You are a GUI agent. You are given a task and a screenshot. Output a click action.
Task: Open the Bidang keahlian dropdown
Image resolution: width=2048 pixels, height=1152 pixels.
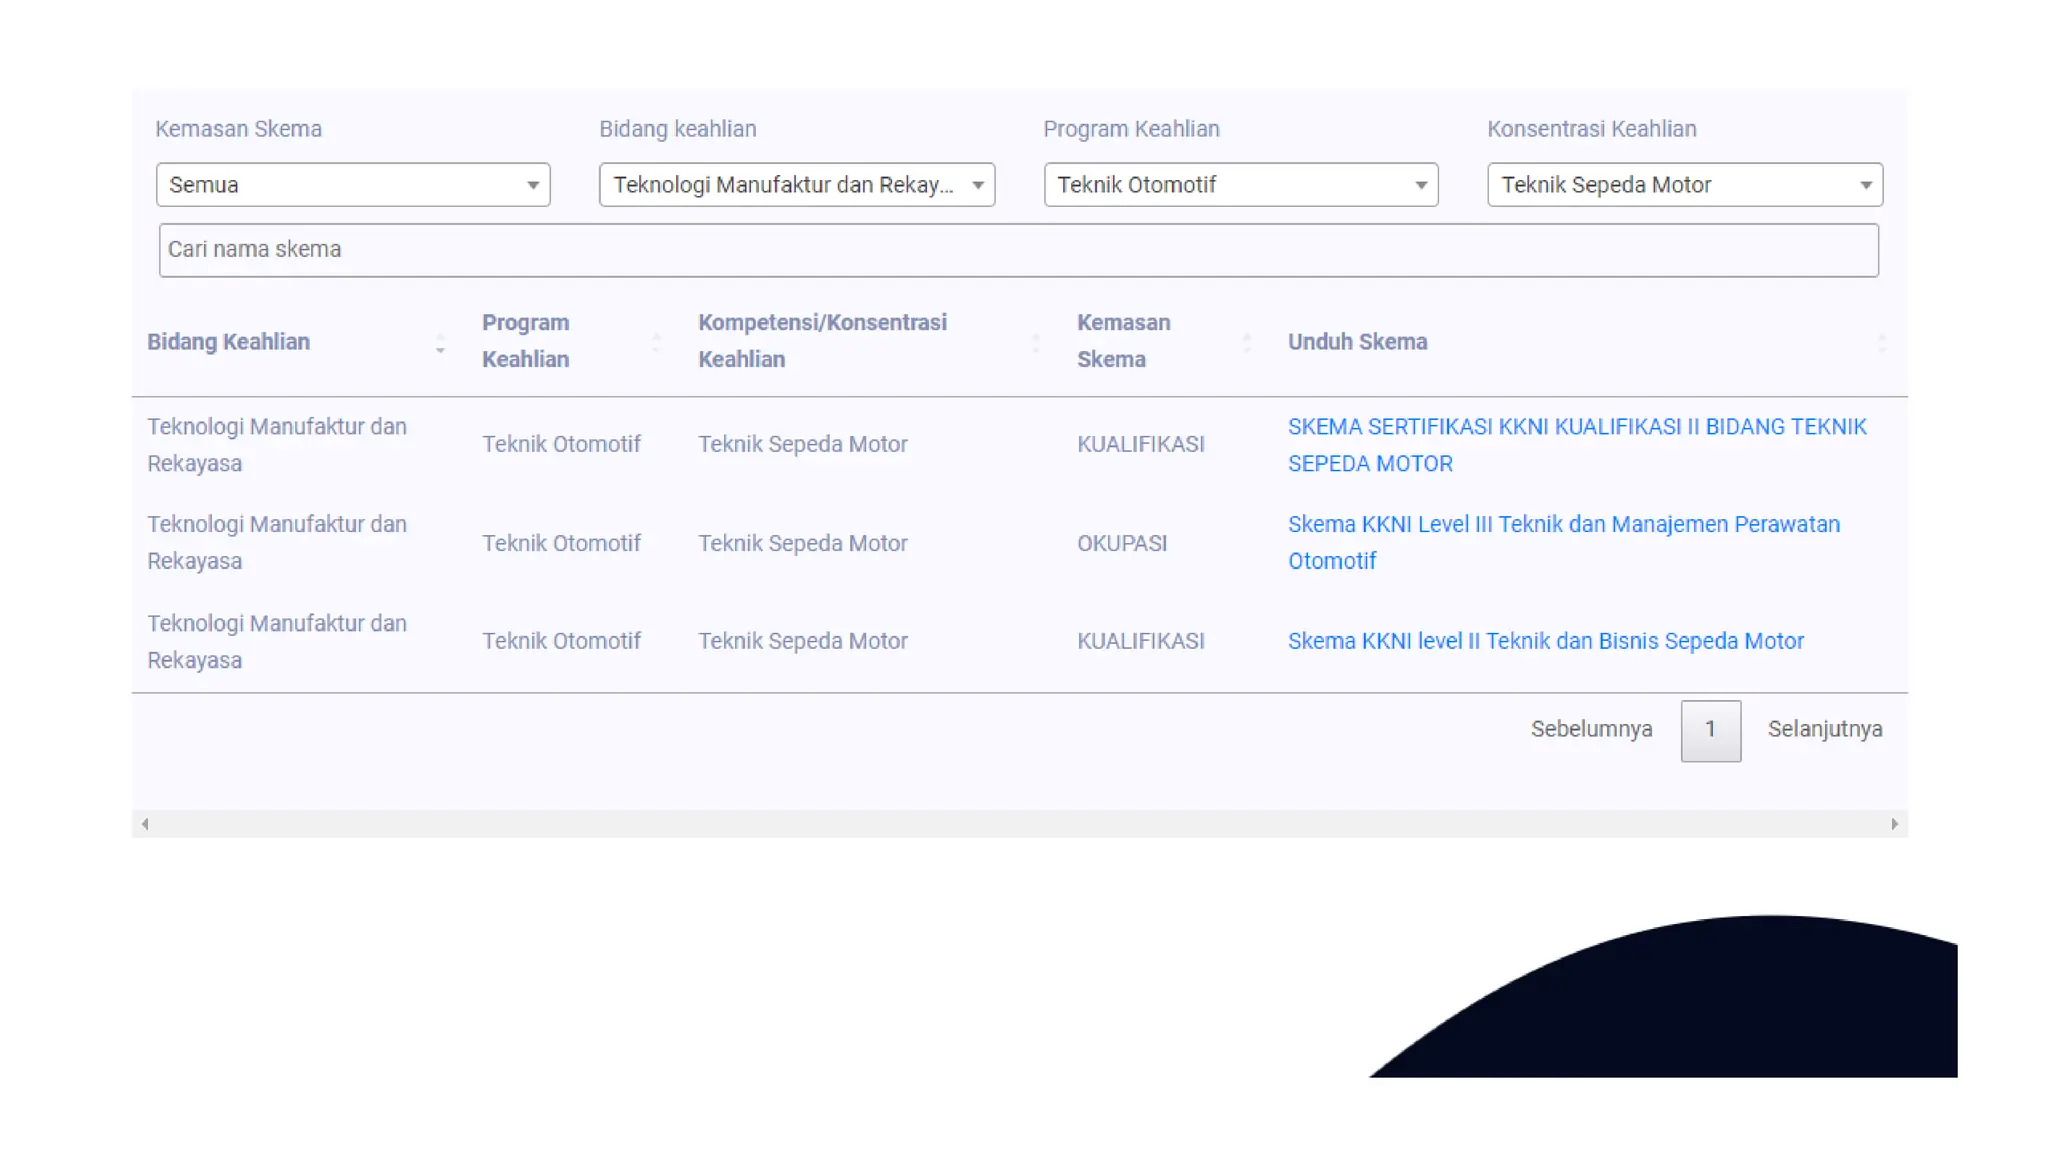797,185
